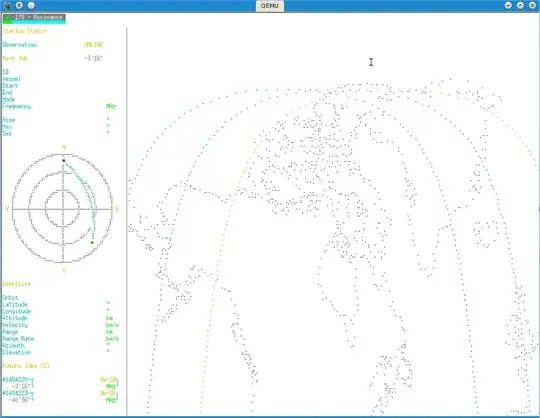Close the QEMU window
Viewport: 540px width, 418px height.
[532, 5]
